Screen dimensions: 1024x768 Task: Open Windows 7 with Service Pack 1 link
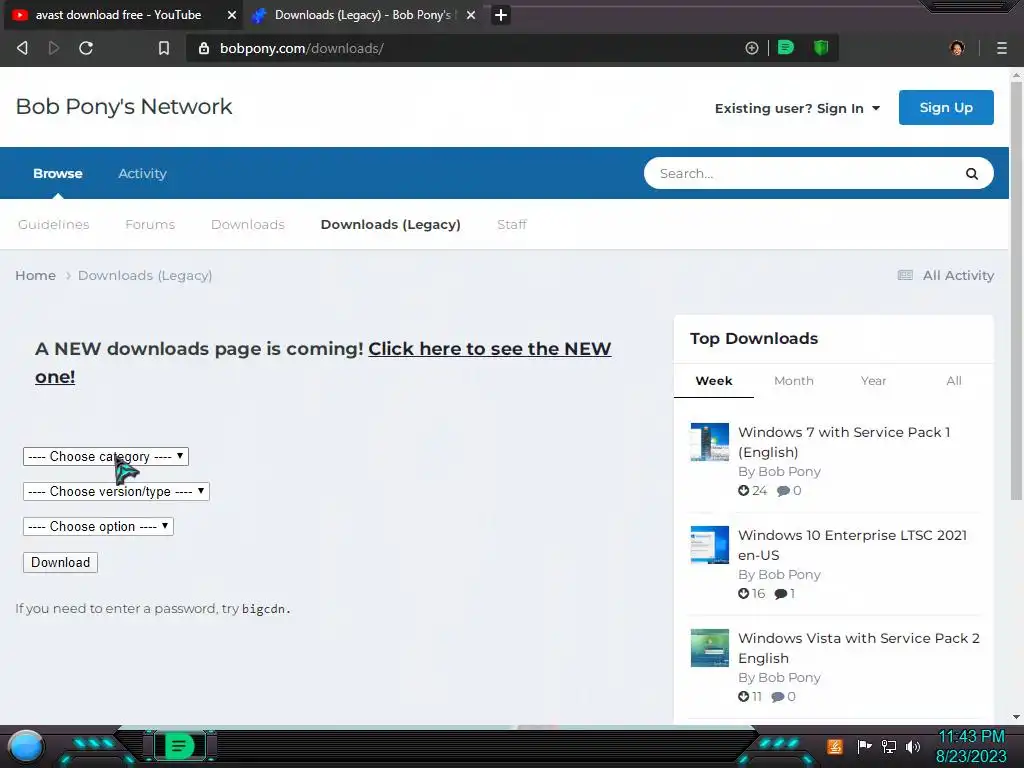coord(844,442)
